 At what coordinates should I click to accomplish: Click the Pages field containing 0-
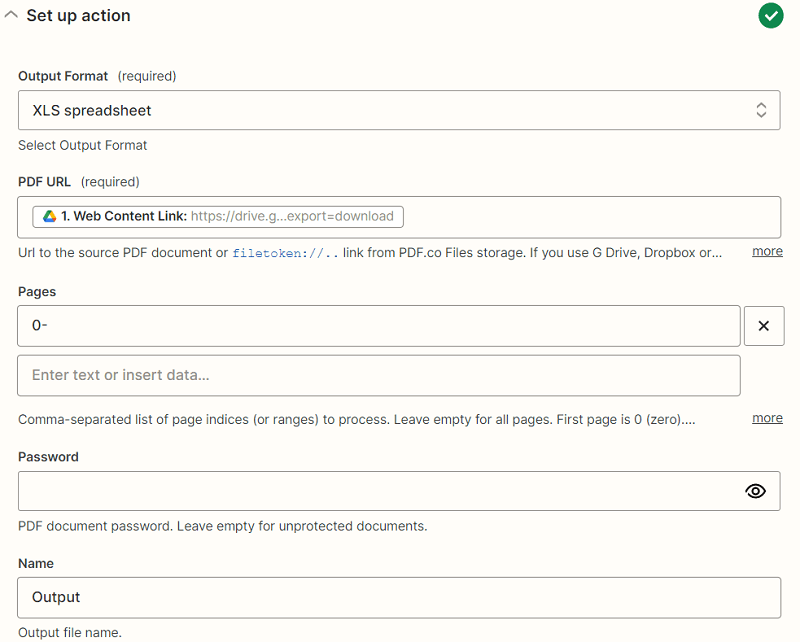tap(378, 326)
